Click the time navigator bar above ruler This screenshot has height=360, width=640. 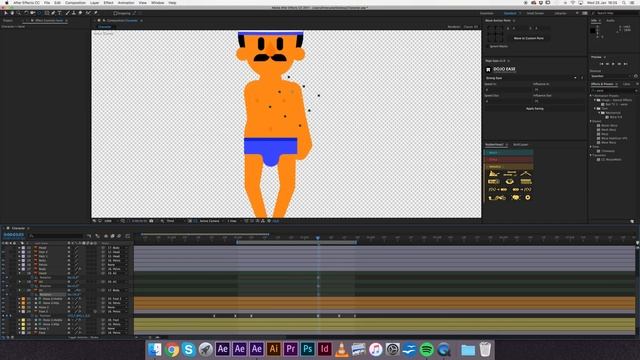tap(205, 234)
